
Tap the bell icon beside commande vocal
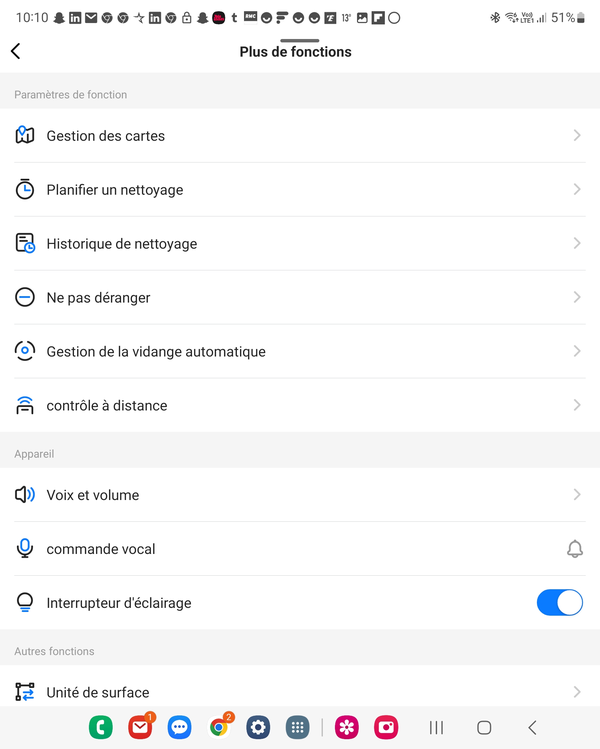(x=575, y=549)
